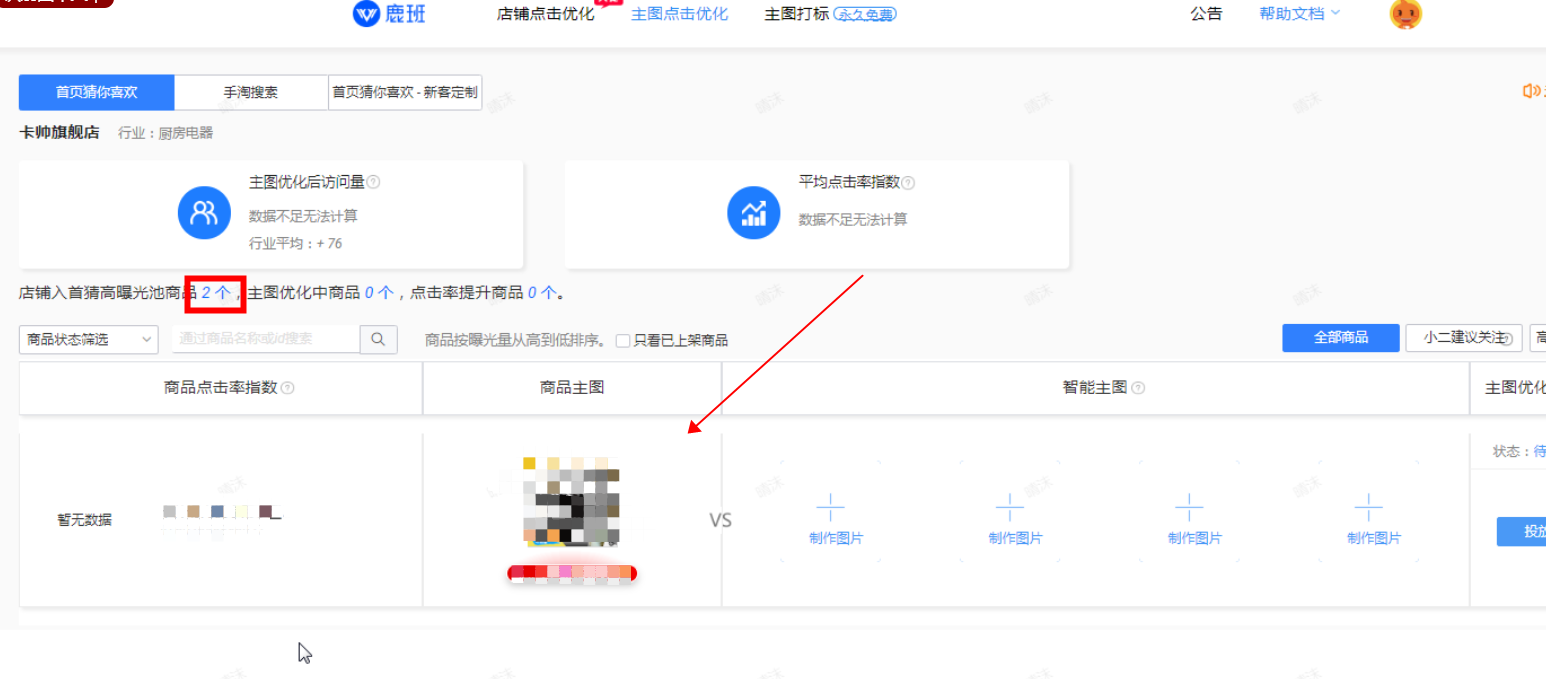Click the search magnifier button
Image resolution: width=1546 pixels, height=679 pixels.
tap(378, 339)
